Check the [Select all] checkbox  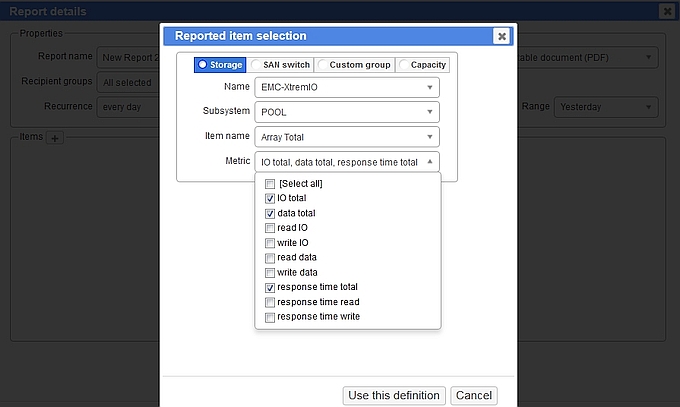pyautogui.click(x=270, y=184)
